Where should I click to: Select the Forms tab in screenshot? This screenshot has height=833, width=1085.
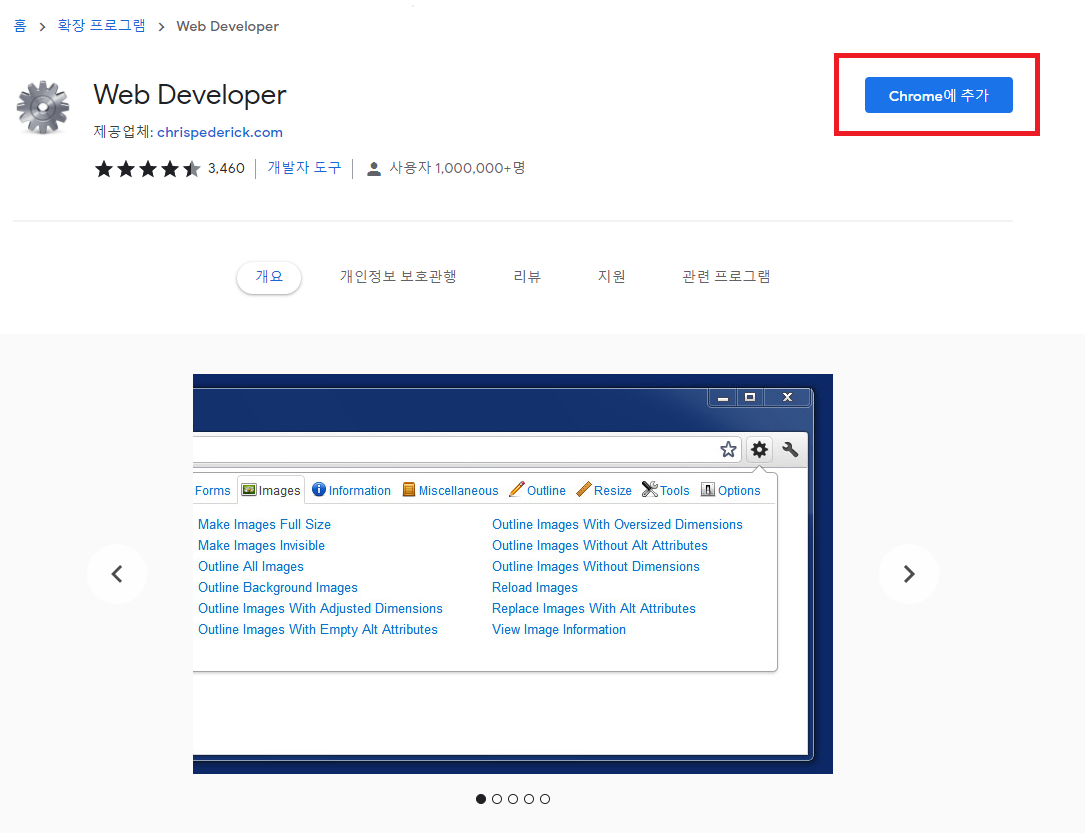[212, 490]
